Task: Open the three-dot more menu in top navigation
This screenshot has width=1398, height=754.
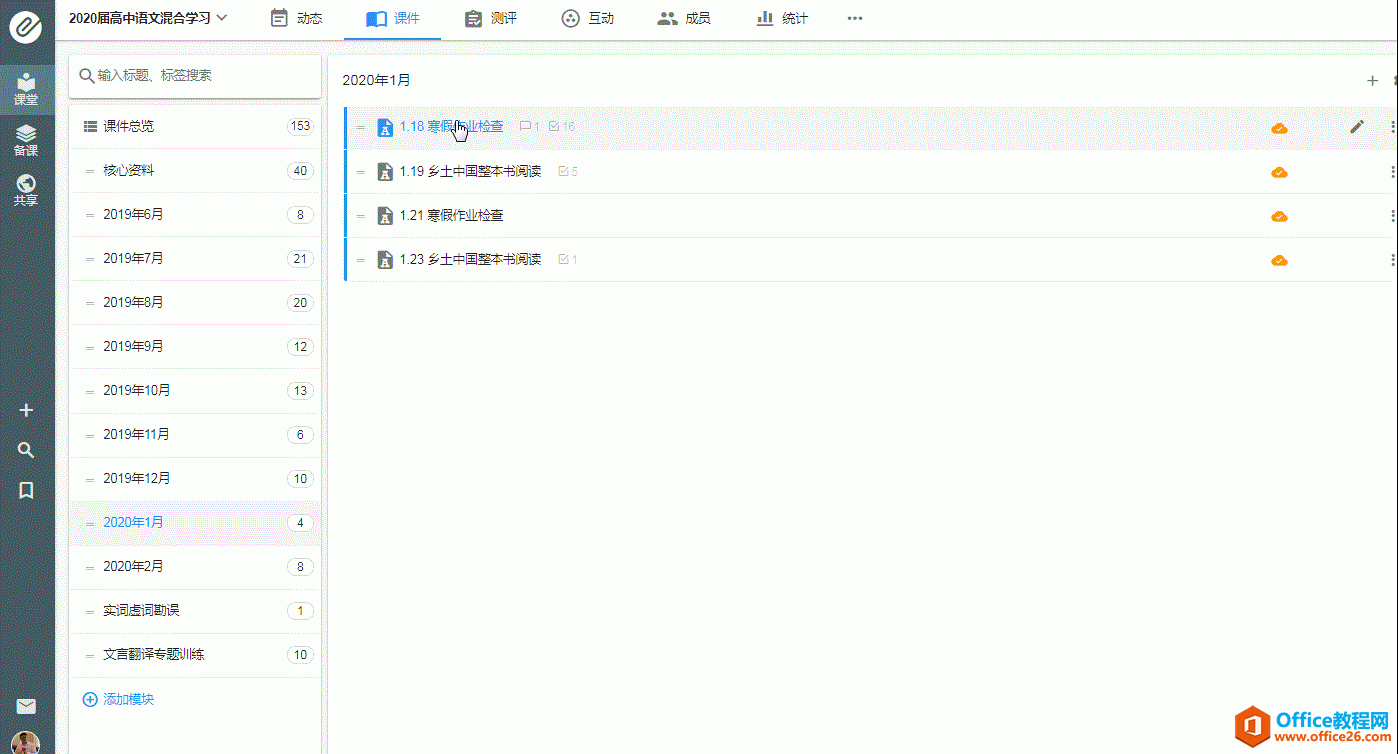Action: point(854,18)
